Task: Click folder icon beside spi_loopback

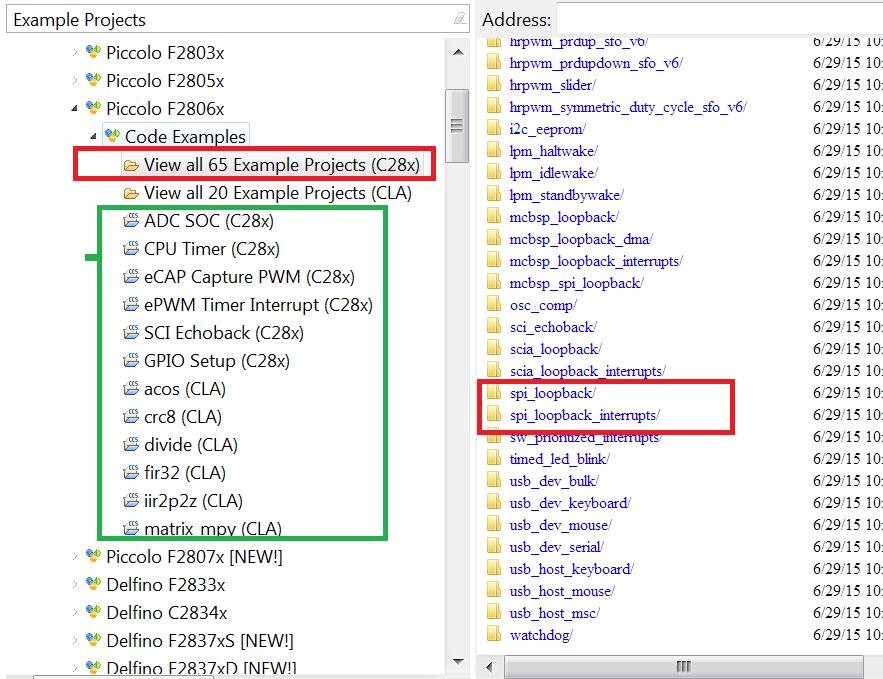Action: tap(494, 392)
